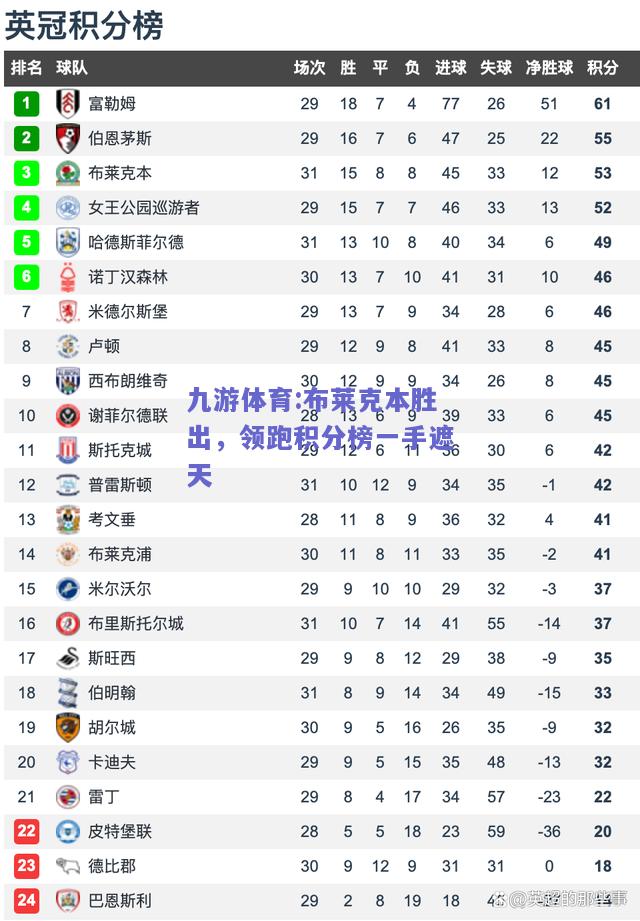Click the Bournemouth club crest icon
Image resolution: width=640 pixels, height=921 pixels.
tap(68, 138)
